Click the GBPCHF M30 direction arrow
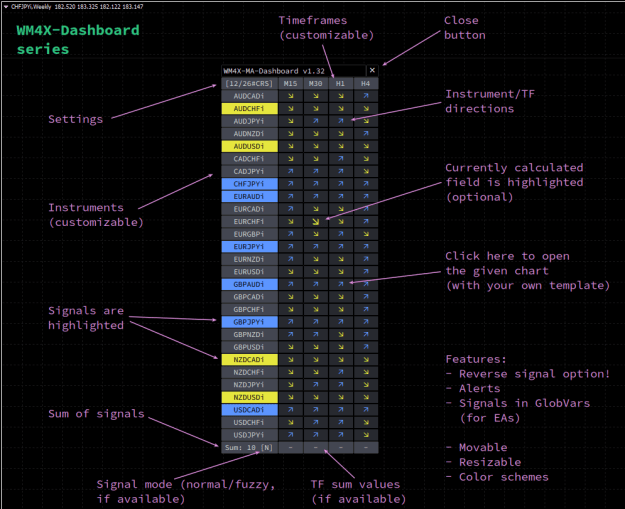The width and height of the screenshot is (625, 509). (x=316, y=309)
